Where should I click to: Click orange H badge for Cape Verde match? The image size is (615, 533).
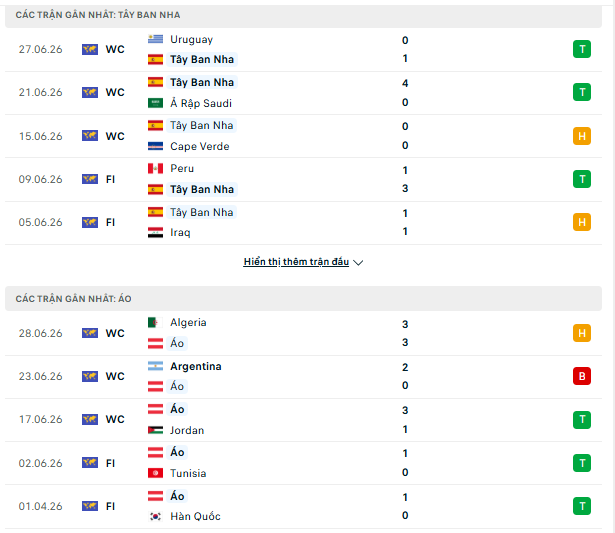pos(582,136)
